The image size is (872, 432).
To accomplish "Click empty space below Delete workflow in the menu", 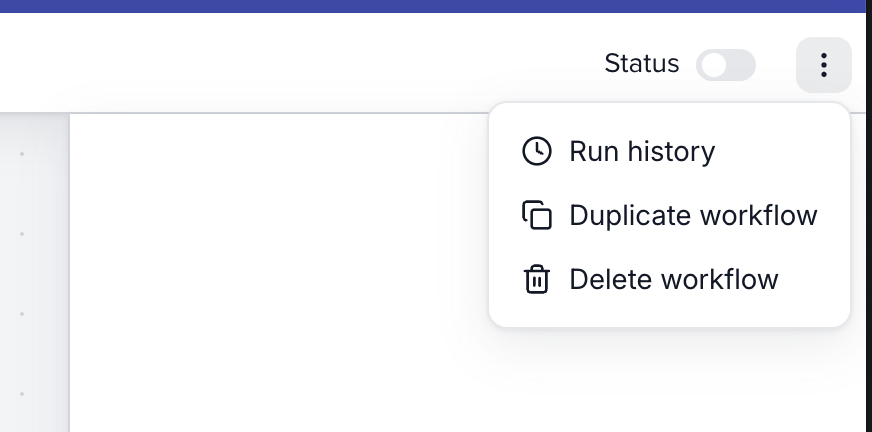I will (669, 314).
